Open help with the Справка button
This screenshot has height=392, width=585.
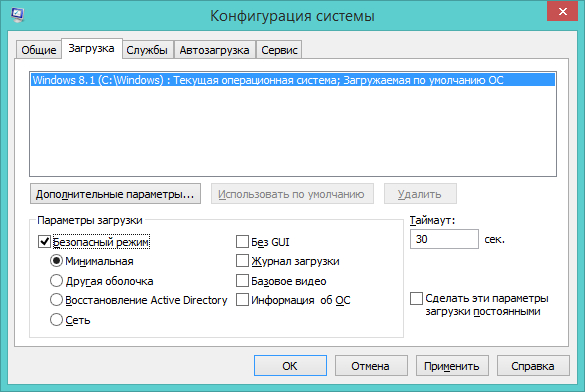tap(533, 366)
